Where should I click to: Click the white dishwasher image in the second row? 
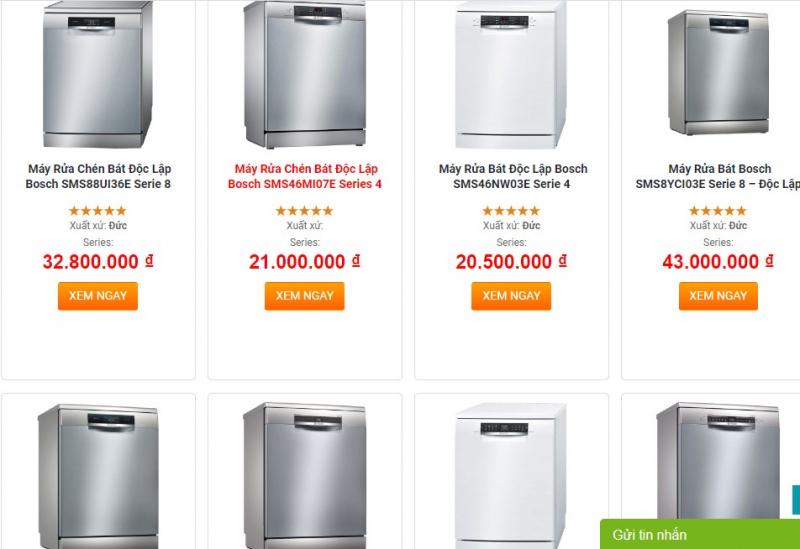pos(511,475)
